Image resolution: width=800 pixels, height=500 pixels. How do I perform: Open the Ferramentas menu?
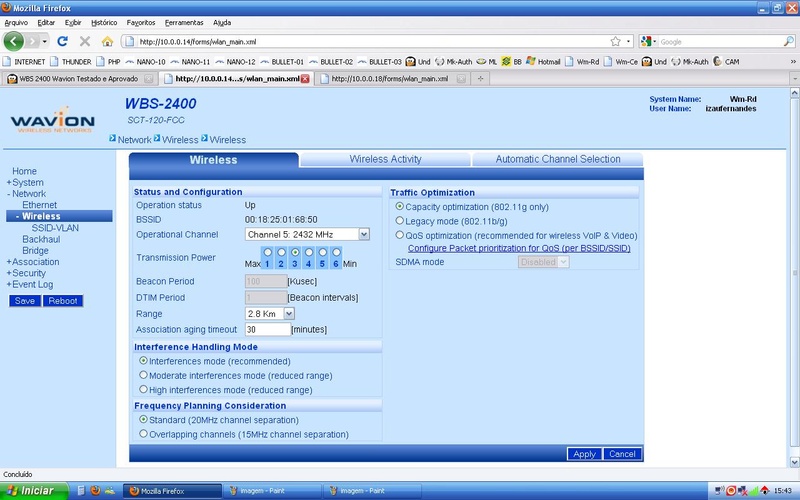[x=184, y=22]
